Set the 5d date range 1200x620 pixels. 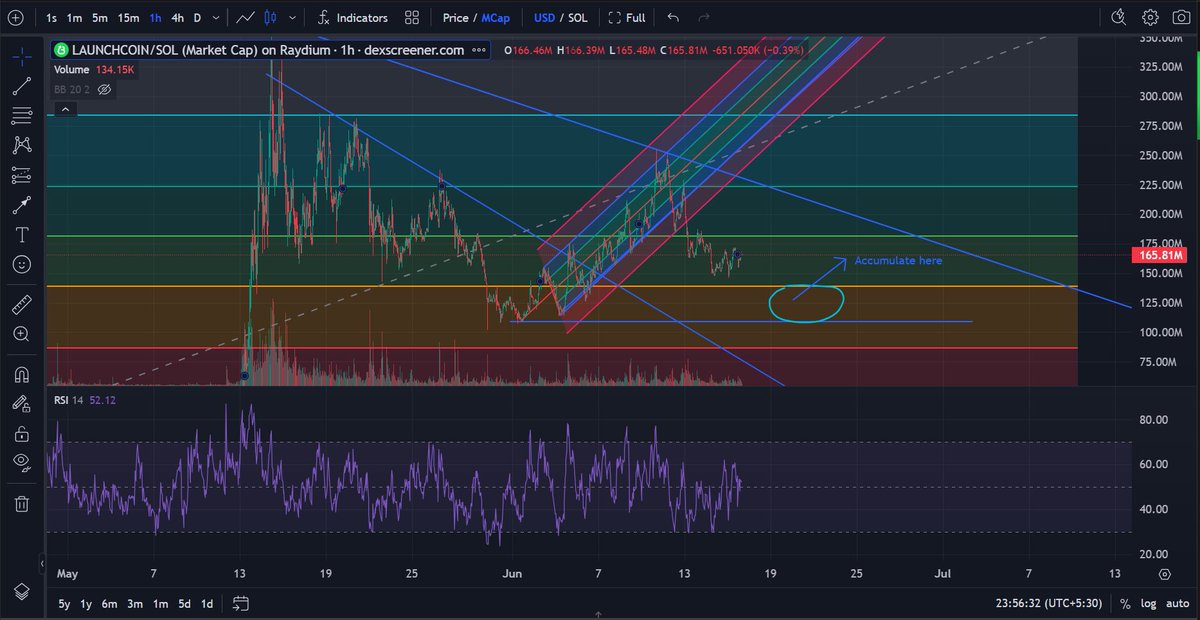coord(185,603)
